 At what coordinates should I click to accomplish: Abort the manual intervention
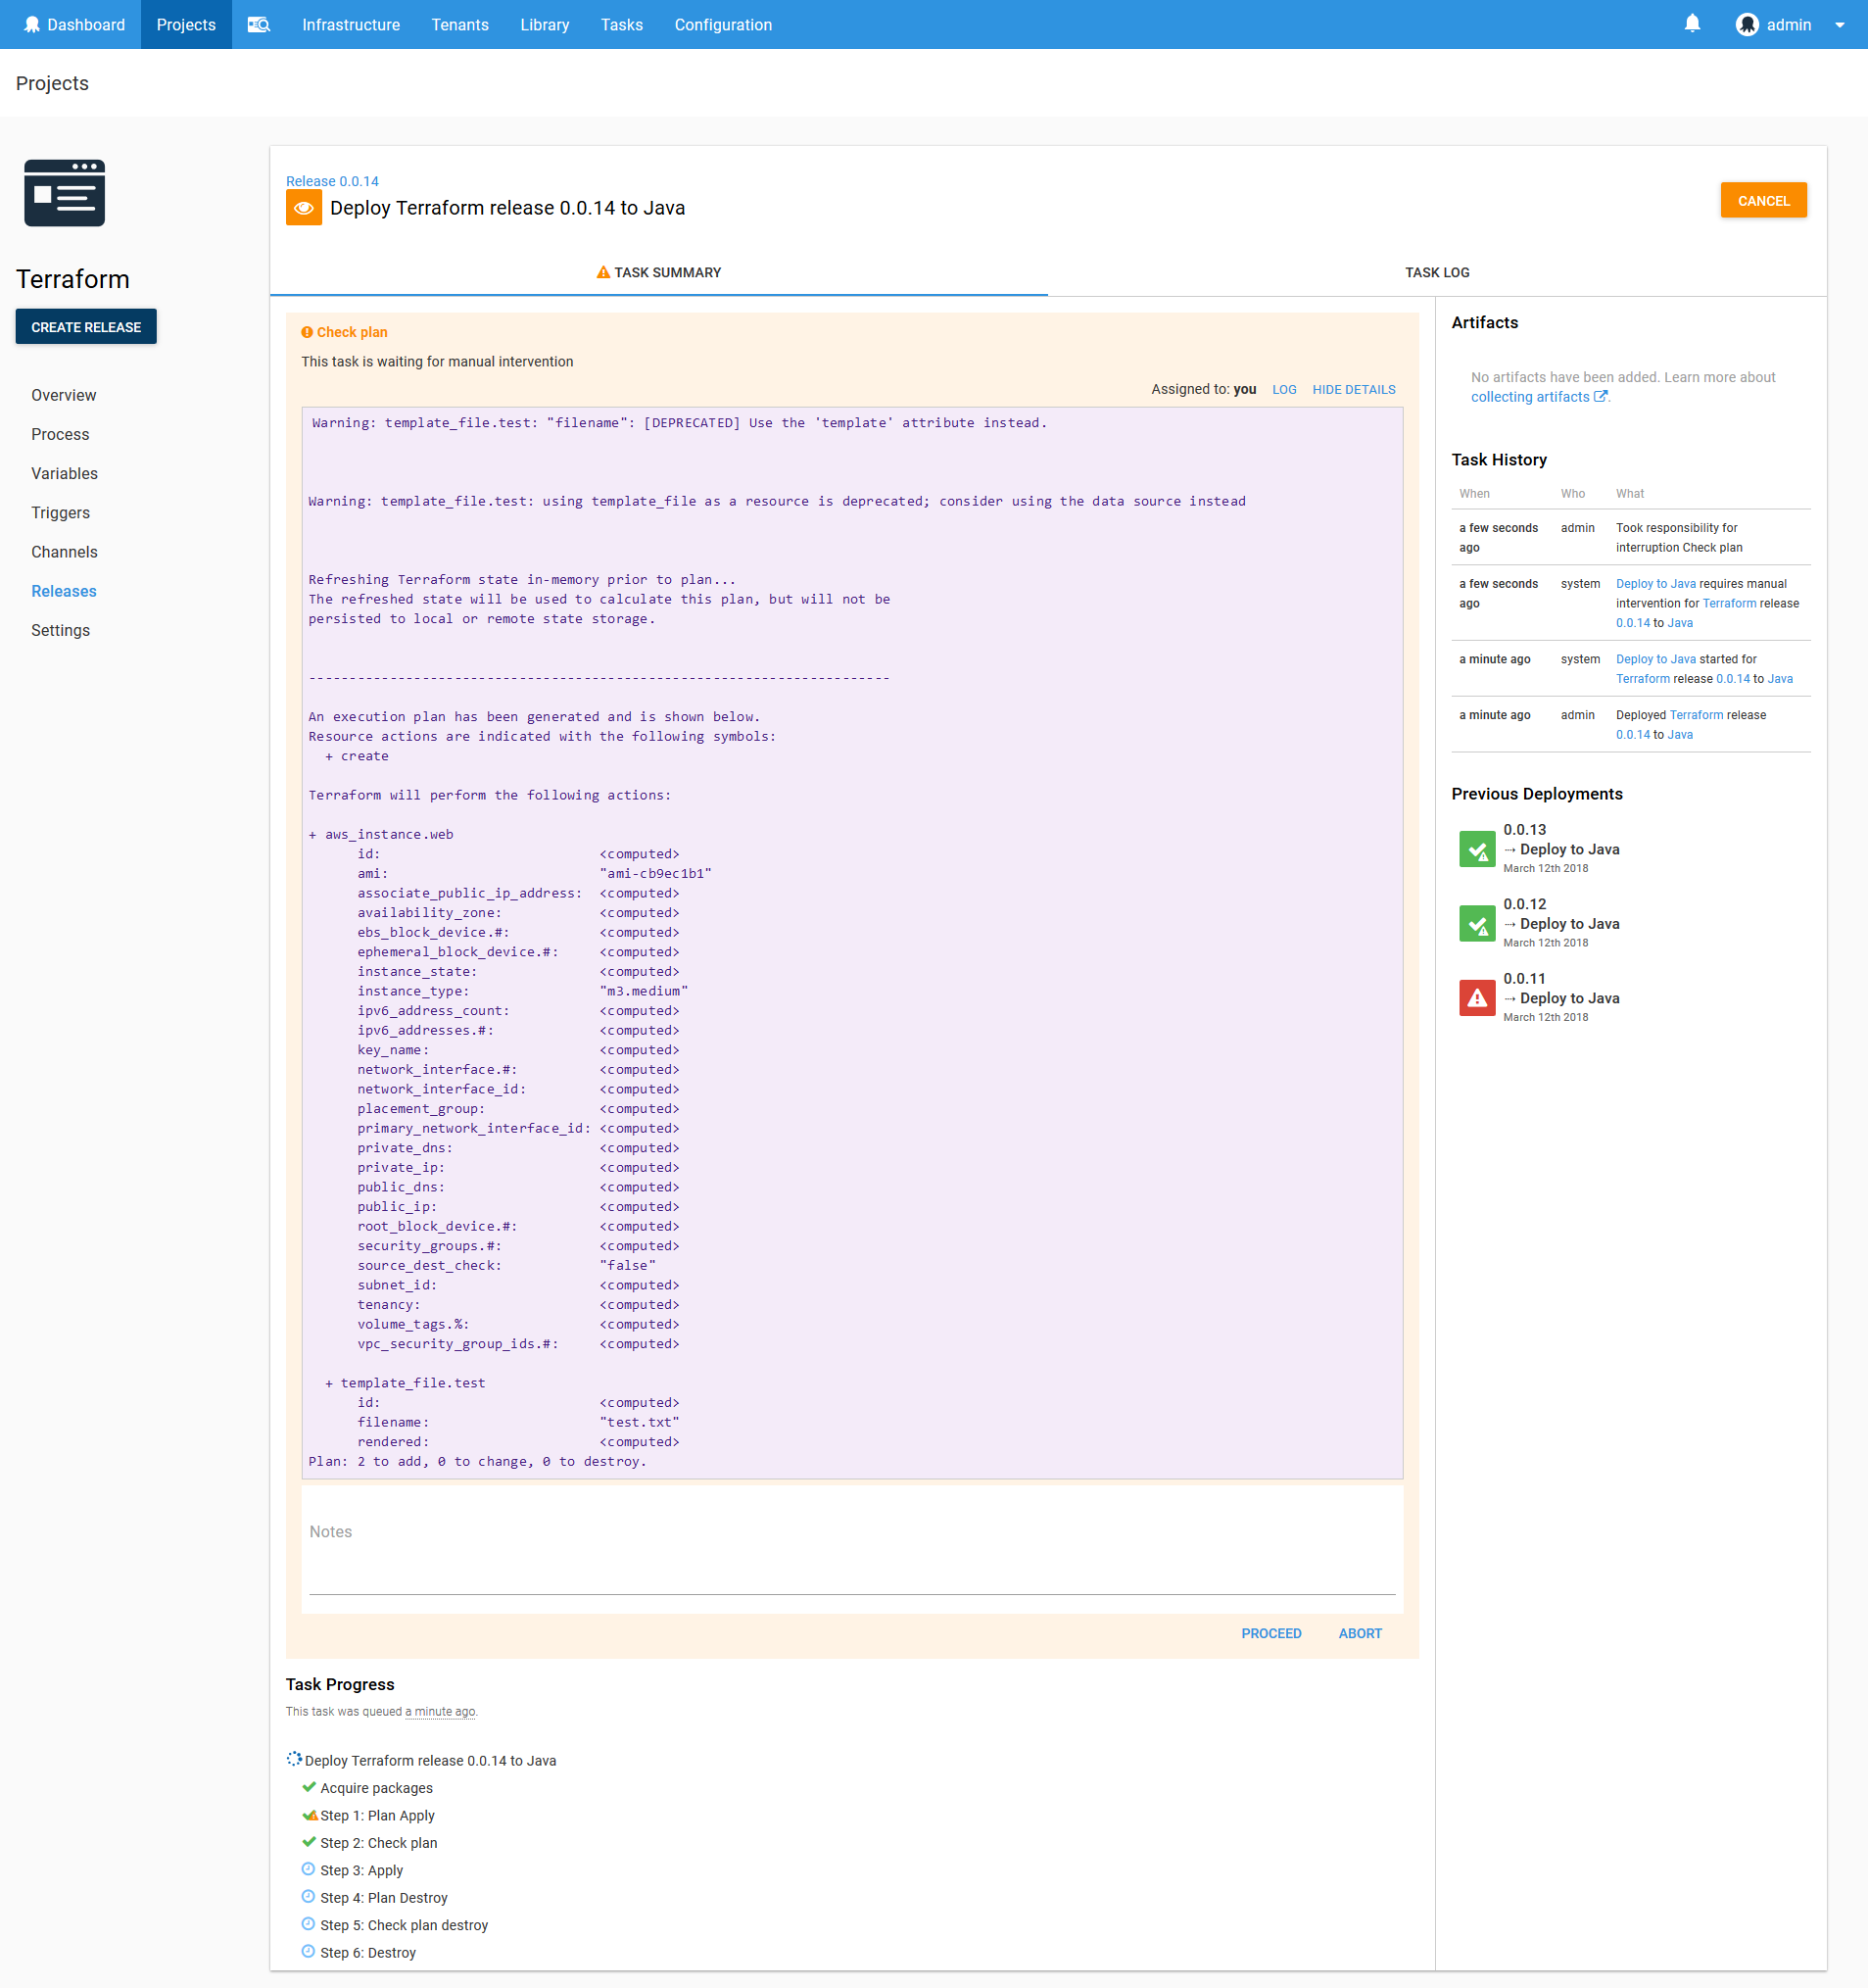tap(1359, 1633)
